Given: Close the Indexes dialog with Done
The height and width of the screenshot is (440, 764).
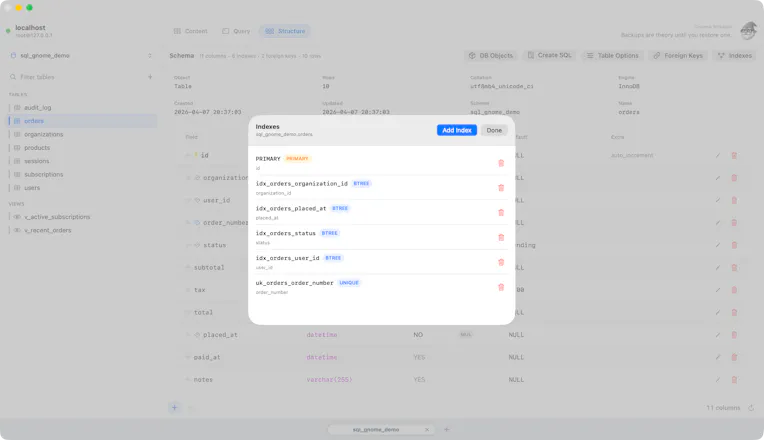Looking at the screenshot, I should coord(494,130).
